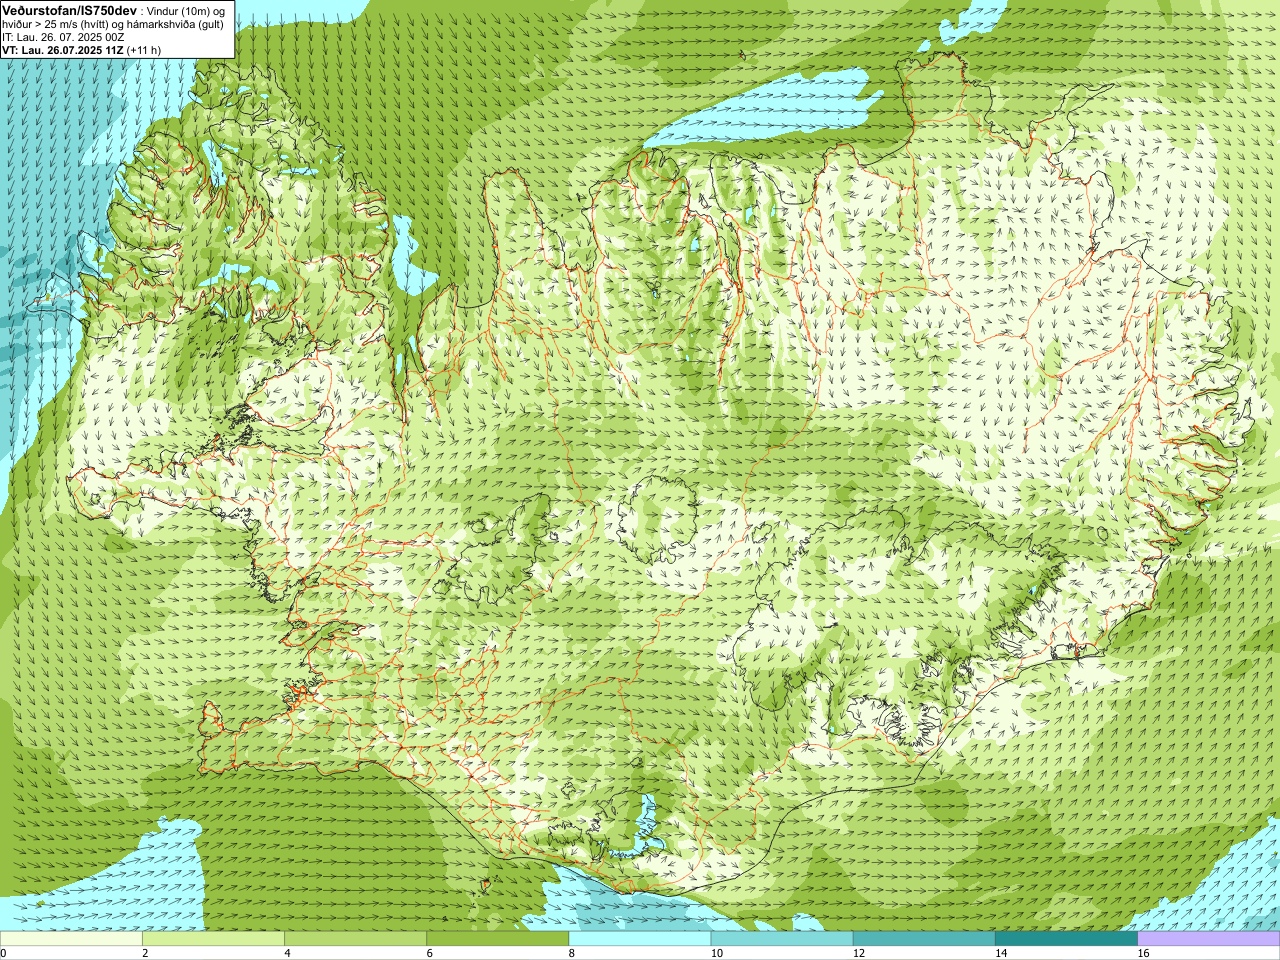Click the 0–2 m/s pale yellow legend swatch
Image resolution: width=1280 pixels, height=960 pixels.
coord(71,939)
